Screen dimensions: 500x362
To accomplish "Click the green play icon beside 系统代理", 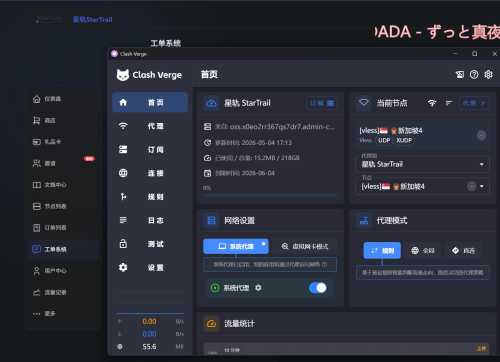I will click(215, 288).
